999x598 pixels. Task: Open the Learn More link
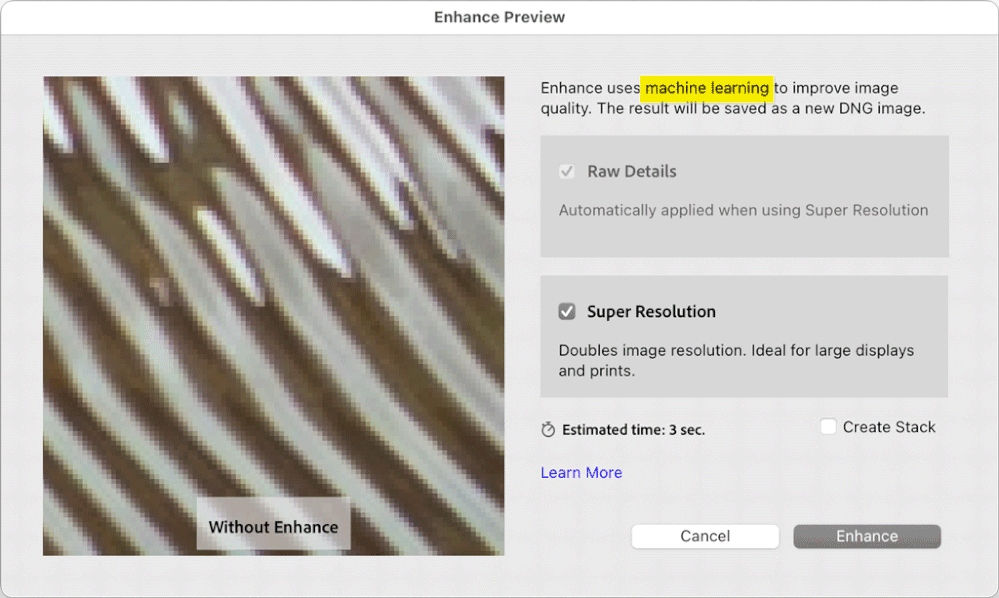click(581, 472)
